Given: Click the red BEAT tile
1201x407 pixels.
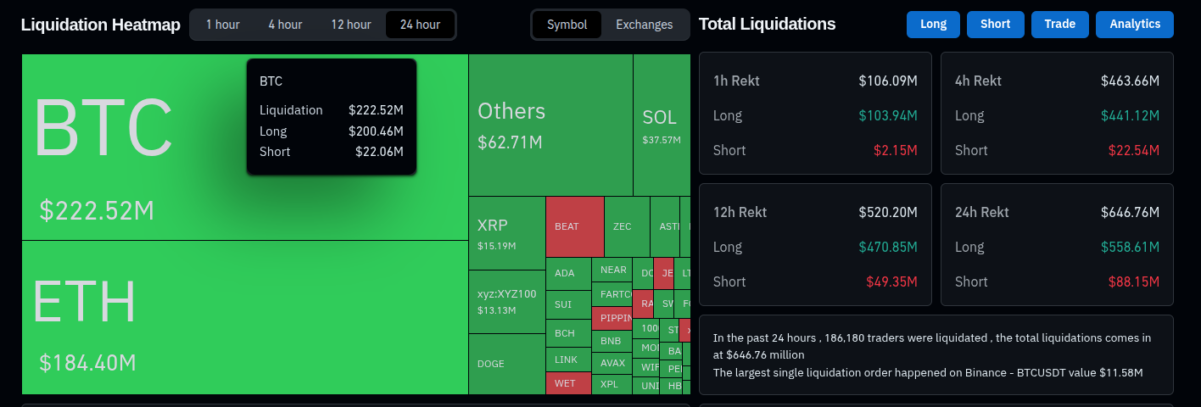Looking at the screenshot, I should 574,226.
